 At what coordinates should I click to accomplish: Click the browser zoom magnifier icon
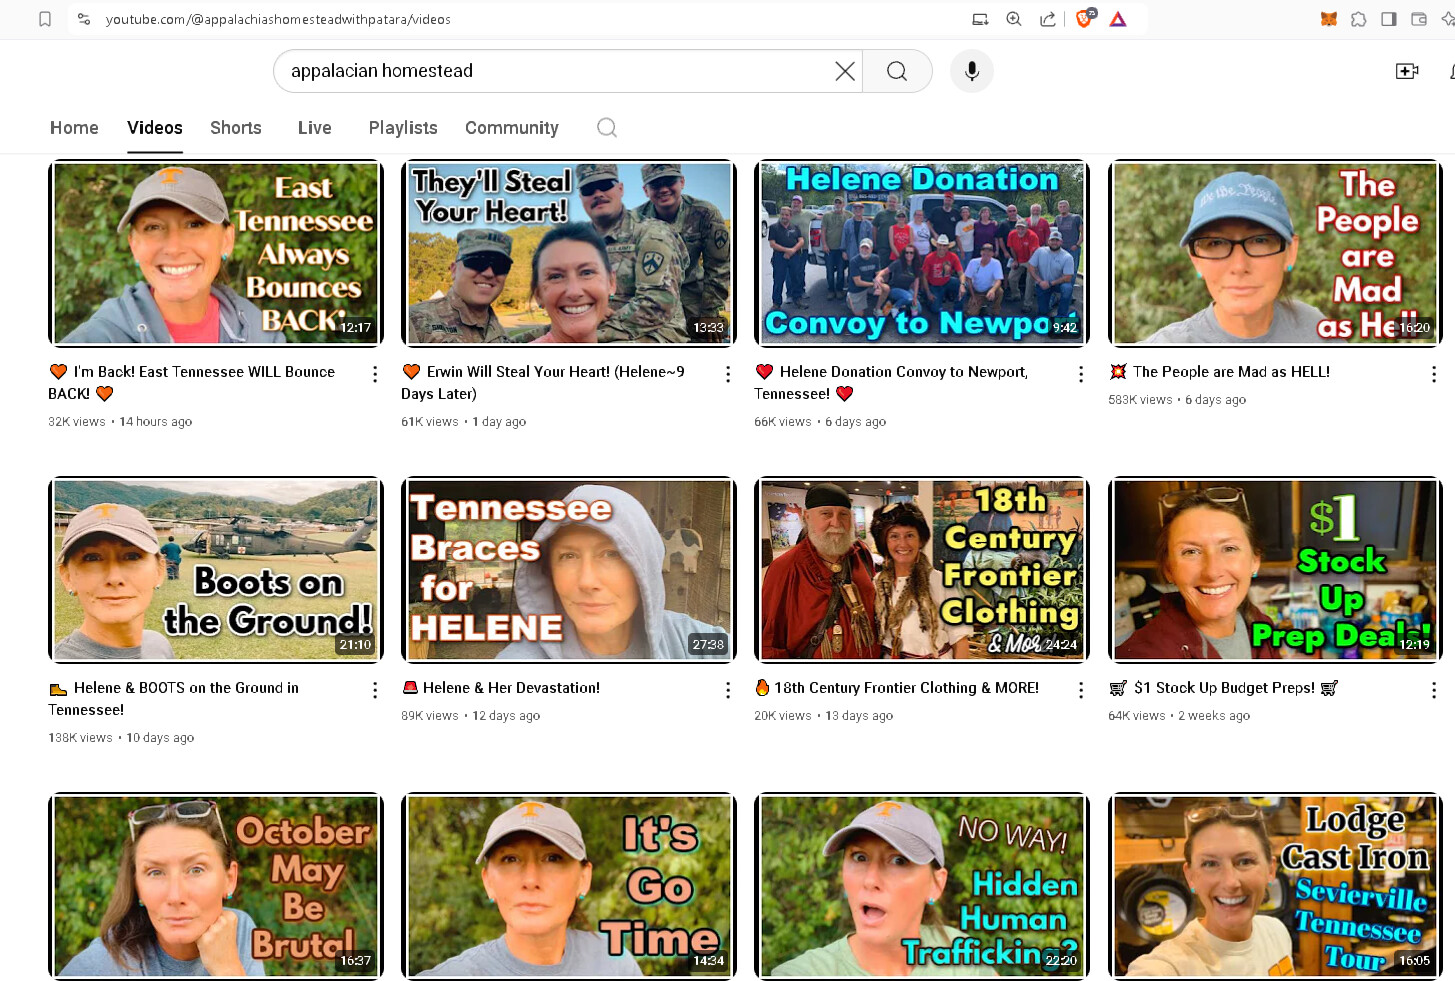click(1014, 19)
